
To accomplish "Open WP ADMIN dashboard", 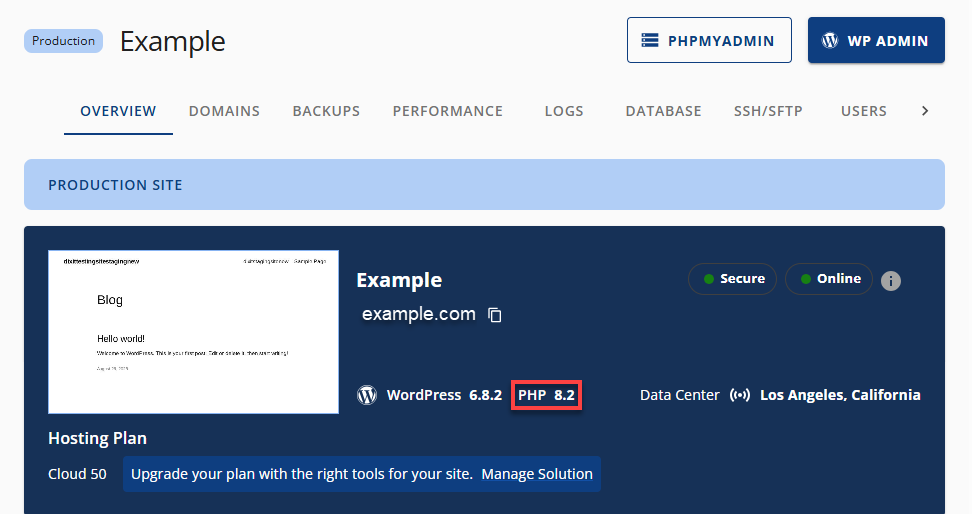I will point(876,40).
